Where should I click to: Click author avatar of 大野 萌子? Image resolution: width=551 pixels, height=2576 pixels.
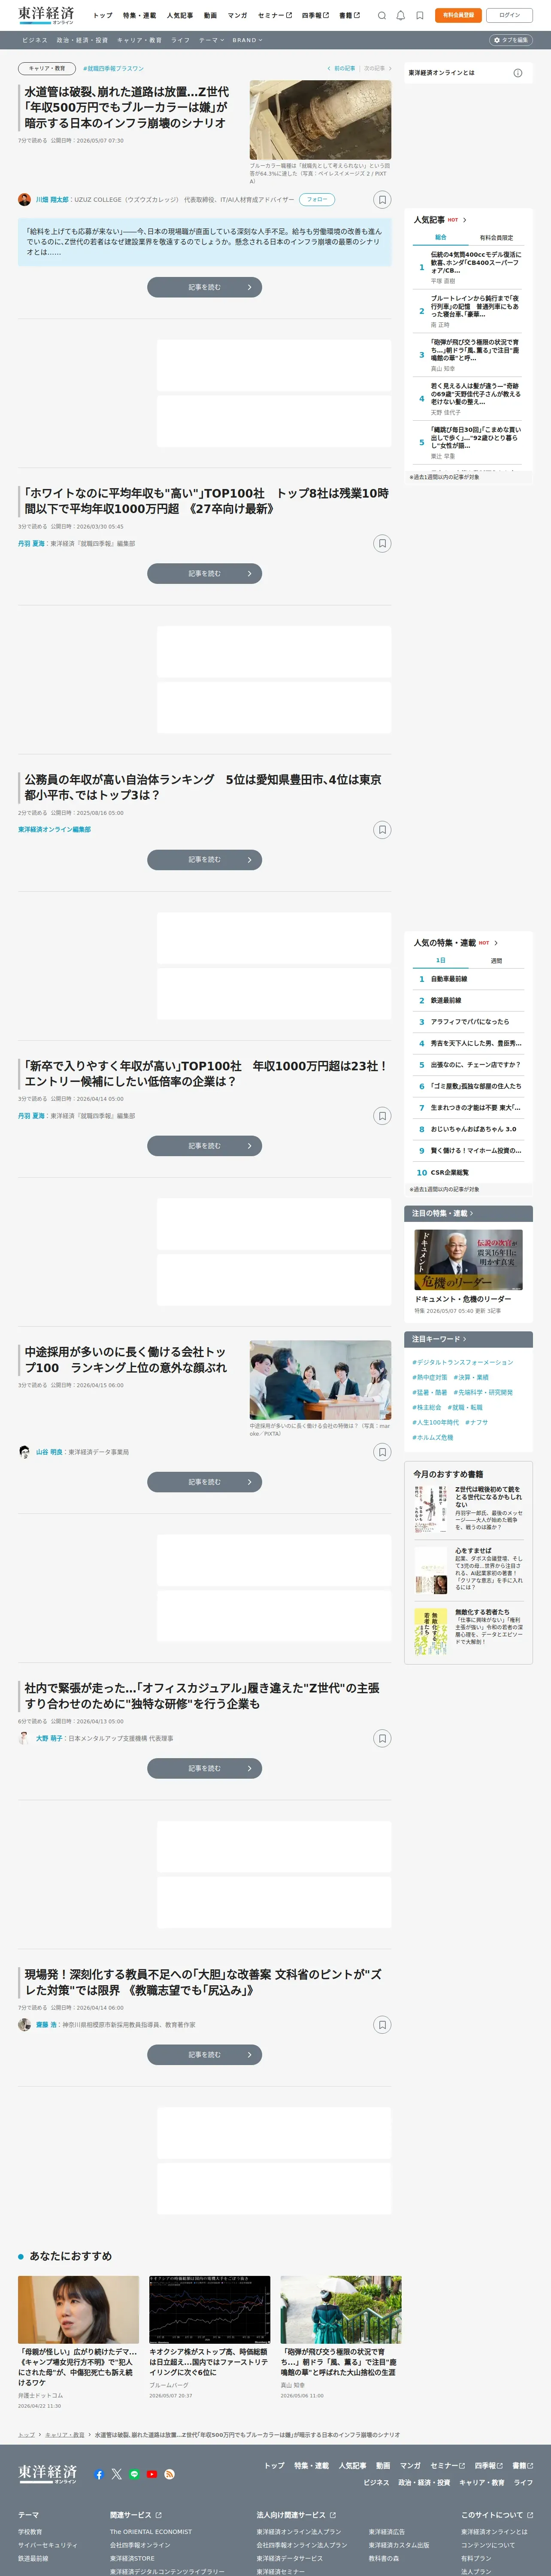(x=24, y=1738)
